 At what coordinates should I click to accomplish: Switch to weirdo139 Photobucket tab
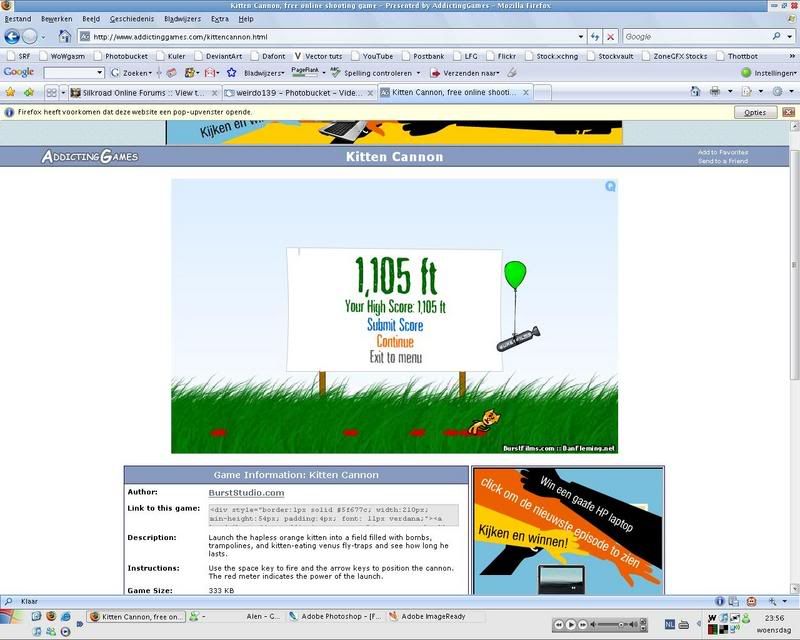coord(298,93)
